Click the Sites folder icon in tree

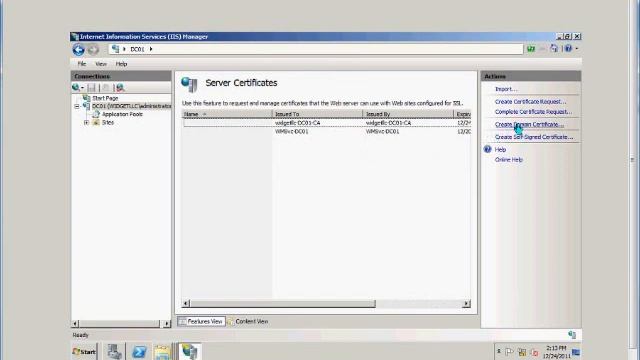(96, 122)
